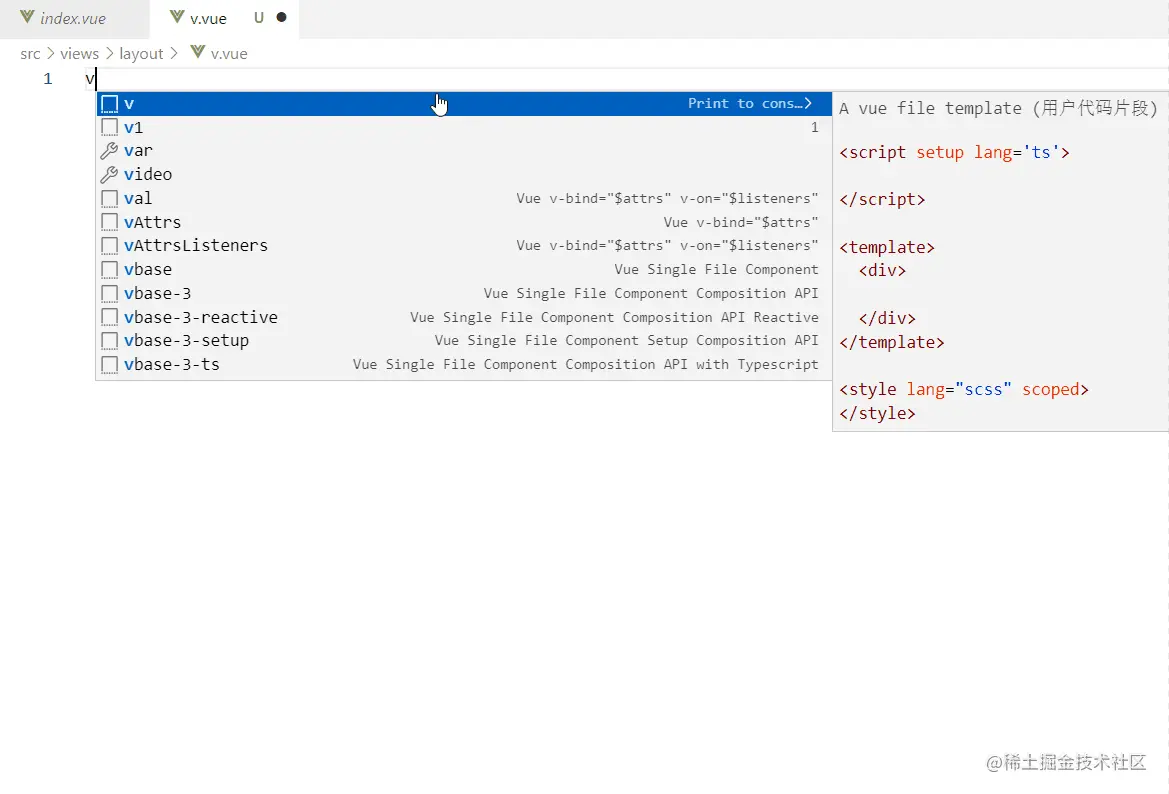The width and height of the screenshot is (1169, 794).
Task: Click line number 1 in the gutter
Action: point(48,79)
